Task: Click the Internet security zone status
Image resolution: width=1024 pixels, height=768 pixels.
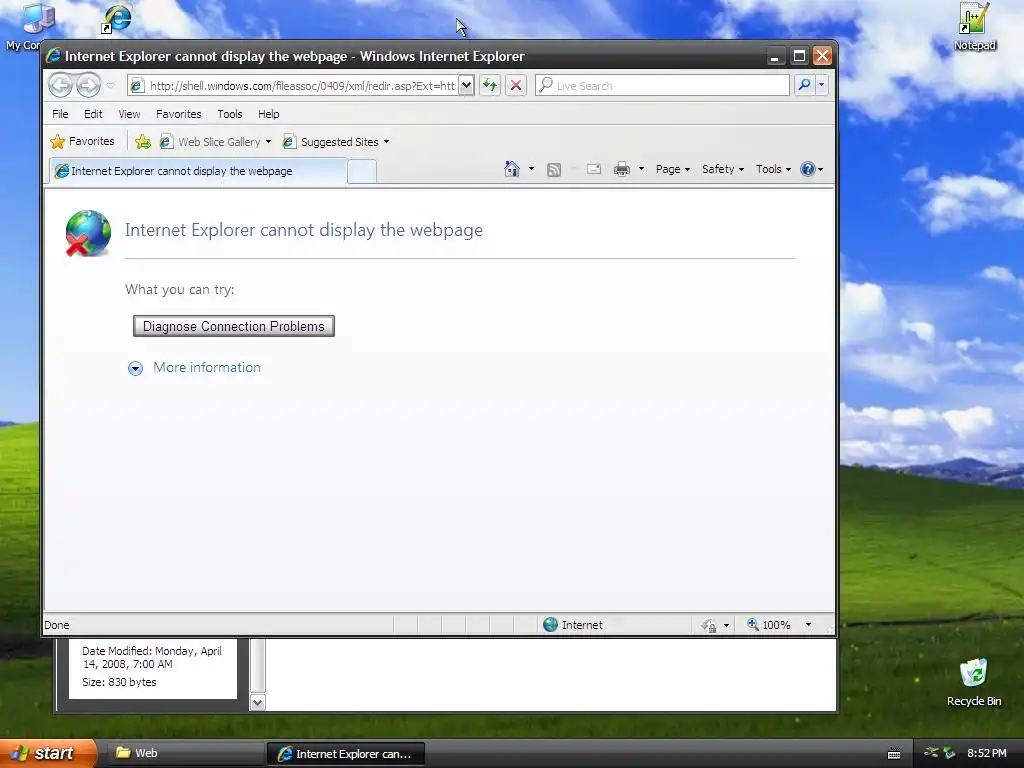Action: click(573, 625)
